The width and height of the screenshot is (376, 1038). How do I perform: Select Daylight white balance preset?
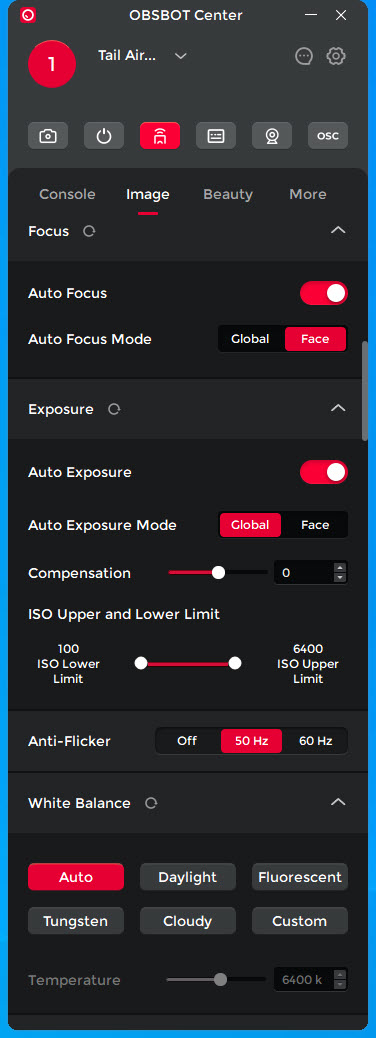click(188, 877)
